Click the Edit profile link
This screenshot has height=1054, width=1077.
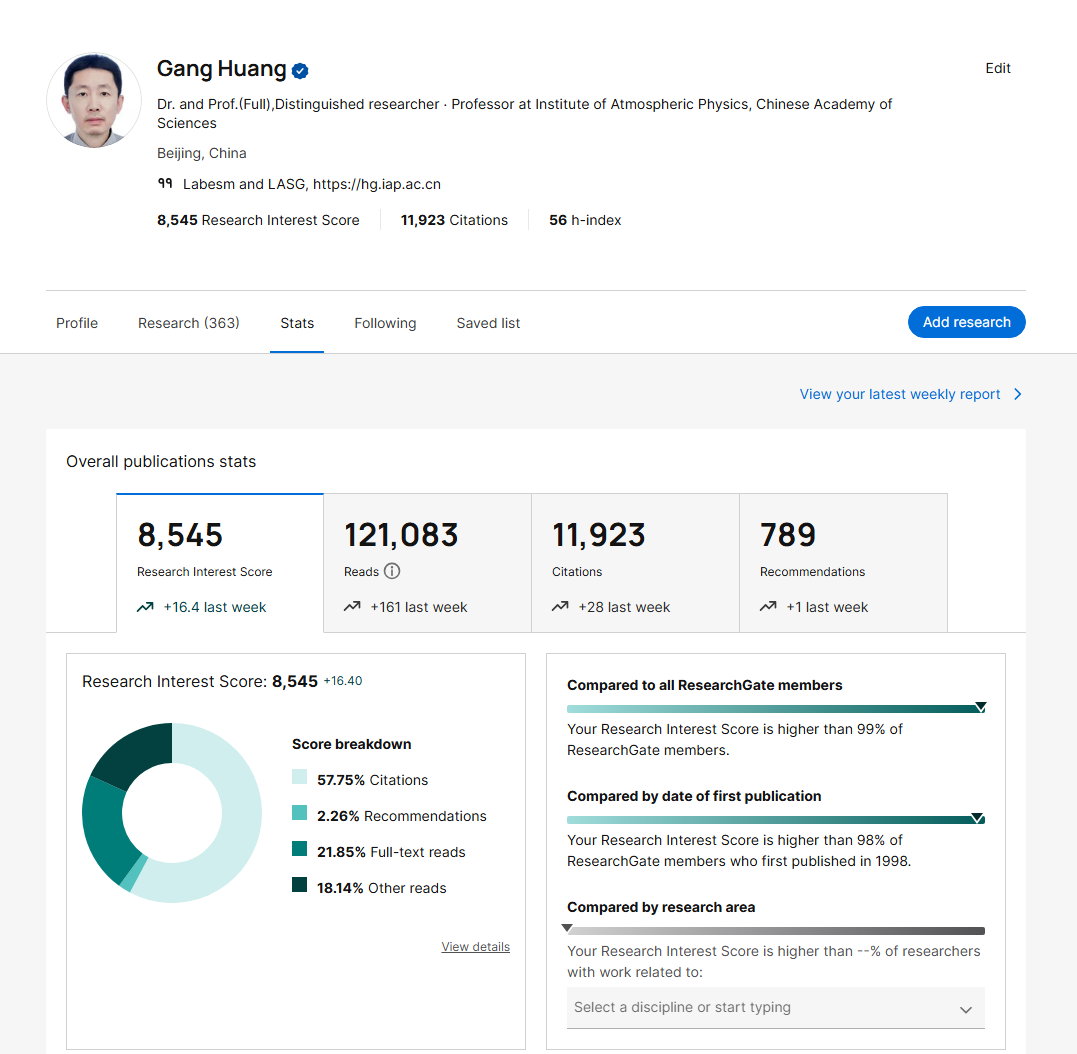click(998, 69)
